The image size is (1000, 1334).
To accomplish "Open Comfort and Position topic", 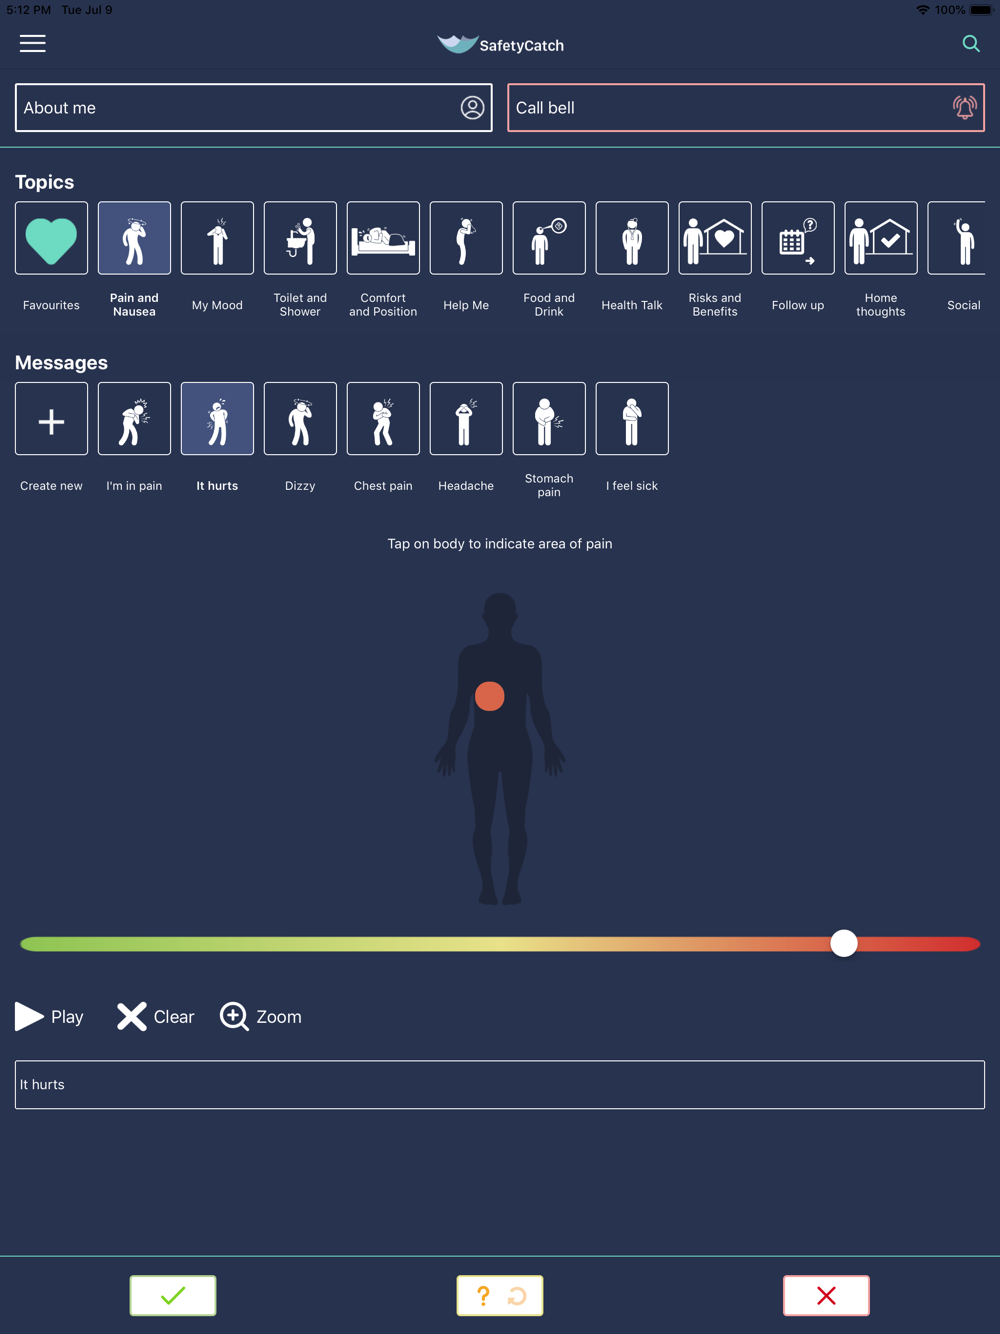I will [x=383, y=238].
